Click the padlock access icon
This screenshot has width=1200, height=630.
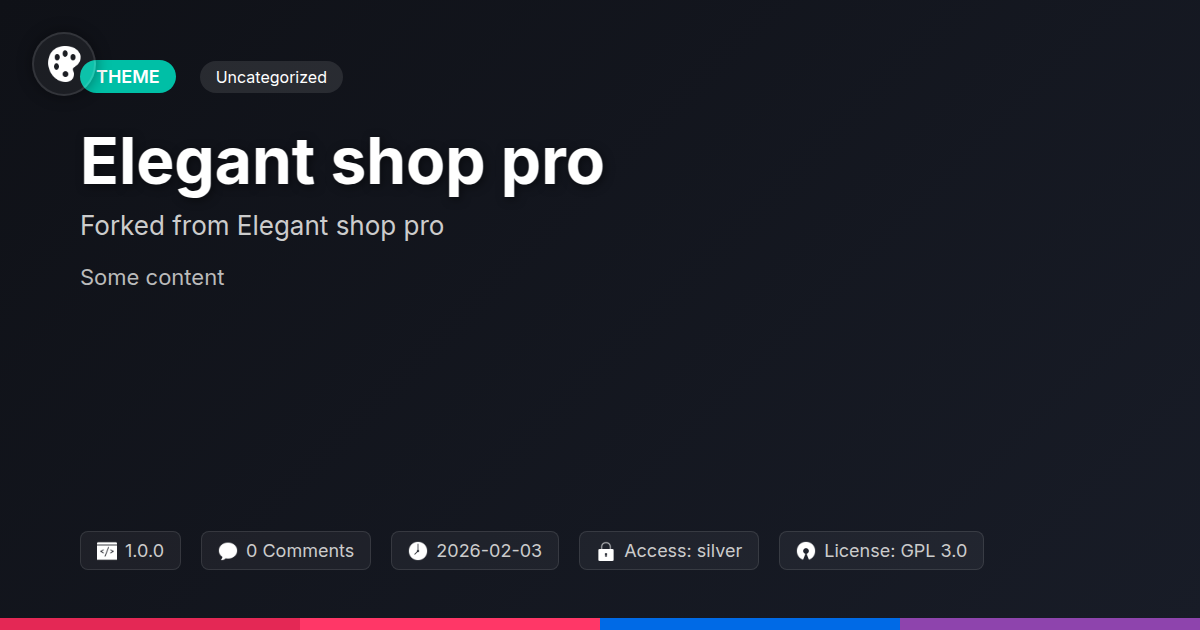click(x=605, y=551)
